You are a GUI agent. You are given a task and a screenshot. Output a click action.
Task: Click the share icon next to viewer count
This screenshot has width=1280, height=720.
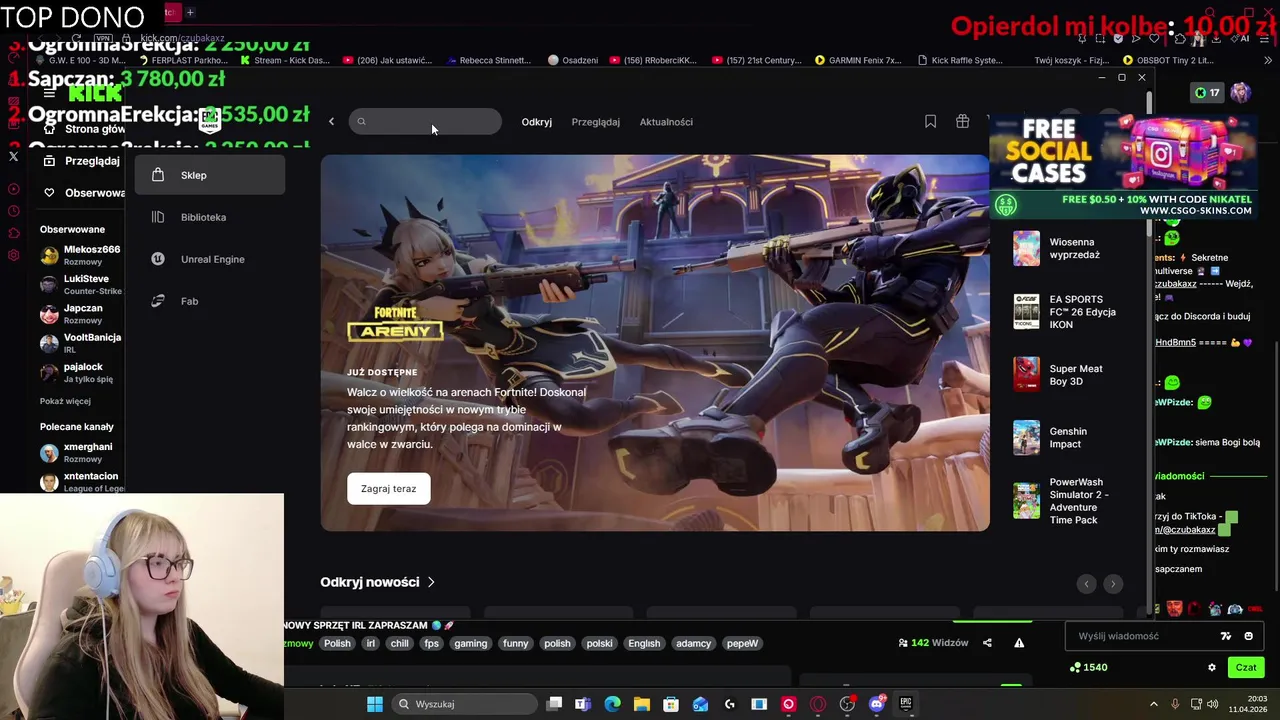pyautogui.click(x=987, y=643)
